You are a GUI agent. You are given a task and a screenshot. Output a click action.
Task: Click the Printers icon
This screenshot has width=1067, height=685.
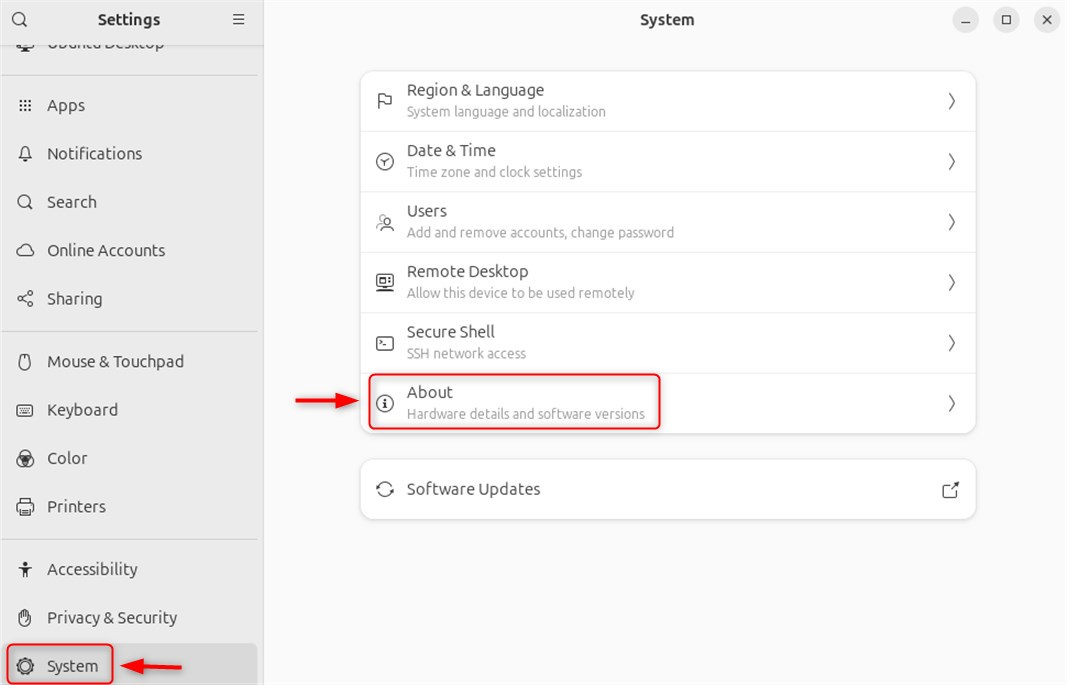point(24,506)
